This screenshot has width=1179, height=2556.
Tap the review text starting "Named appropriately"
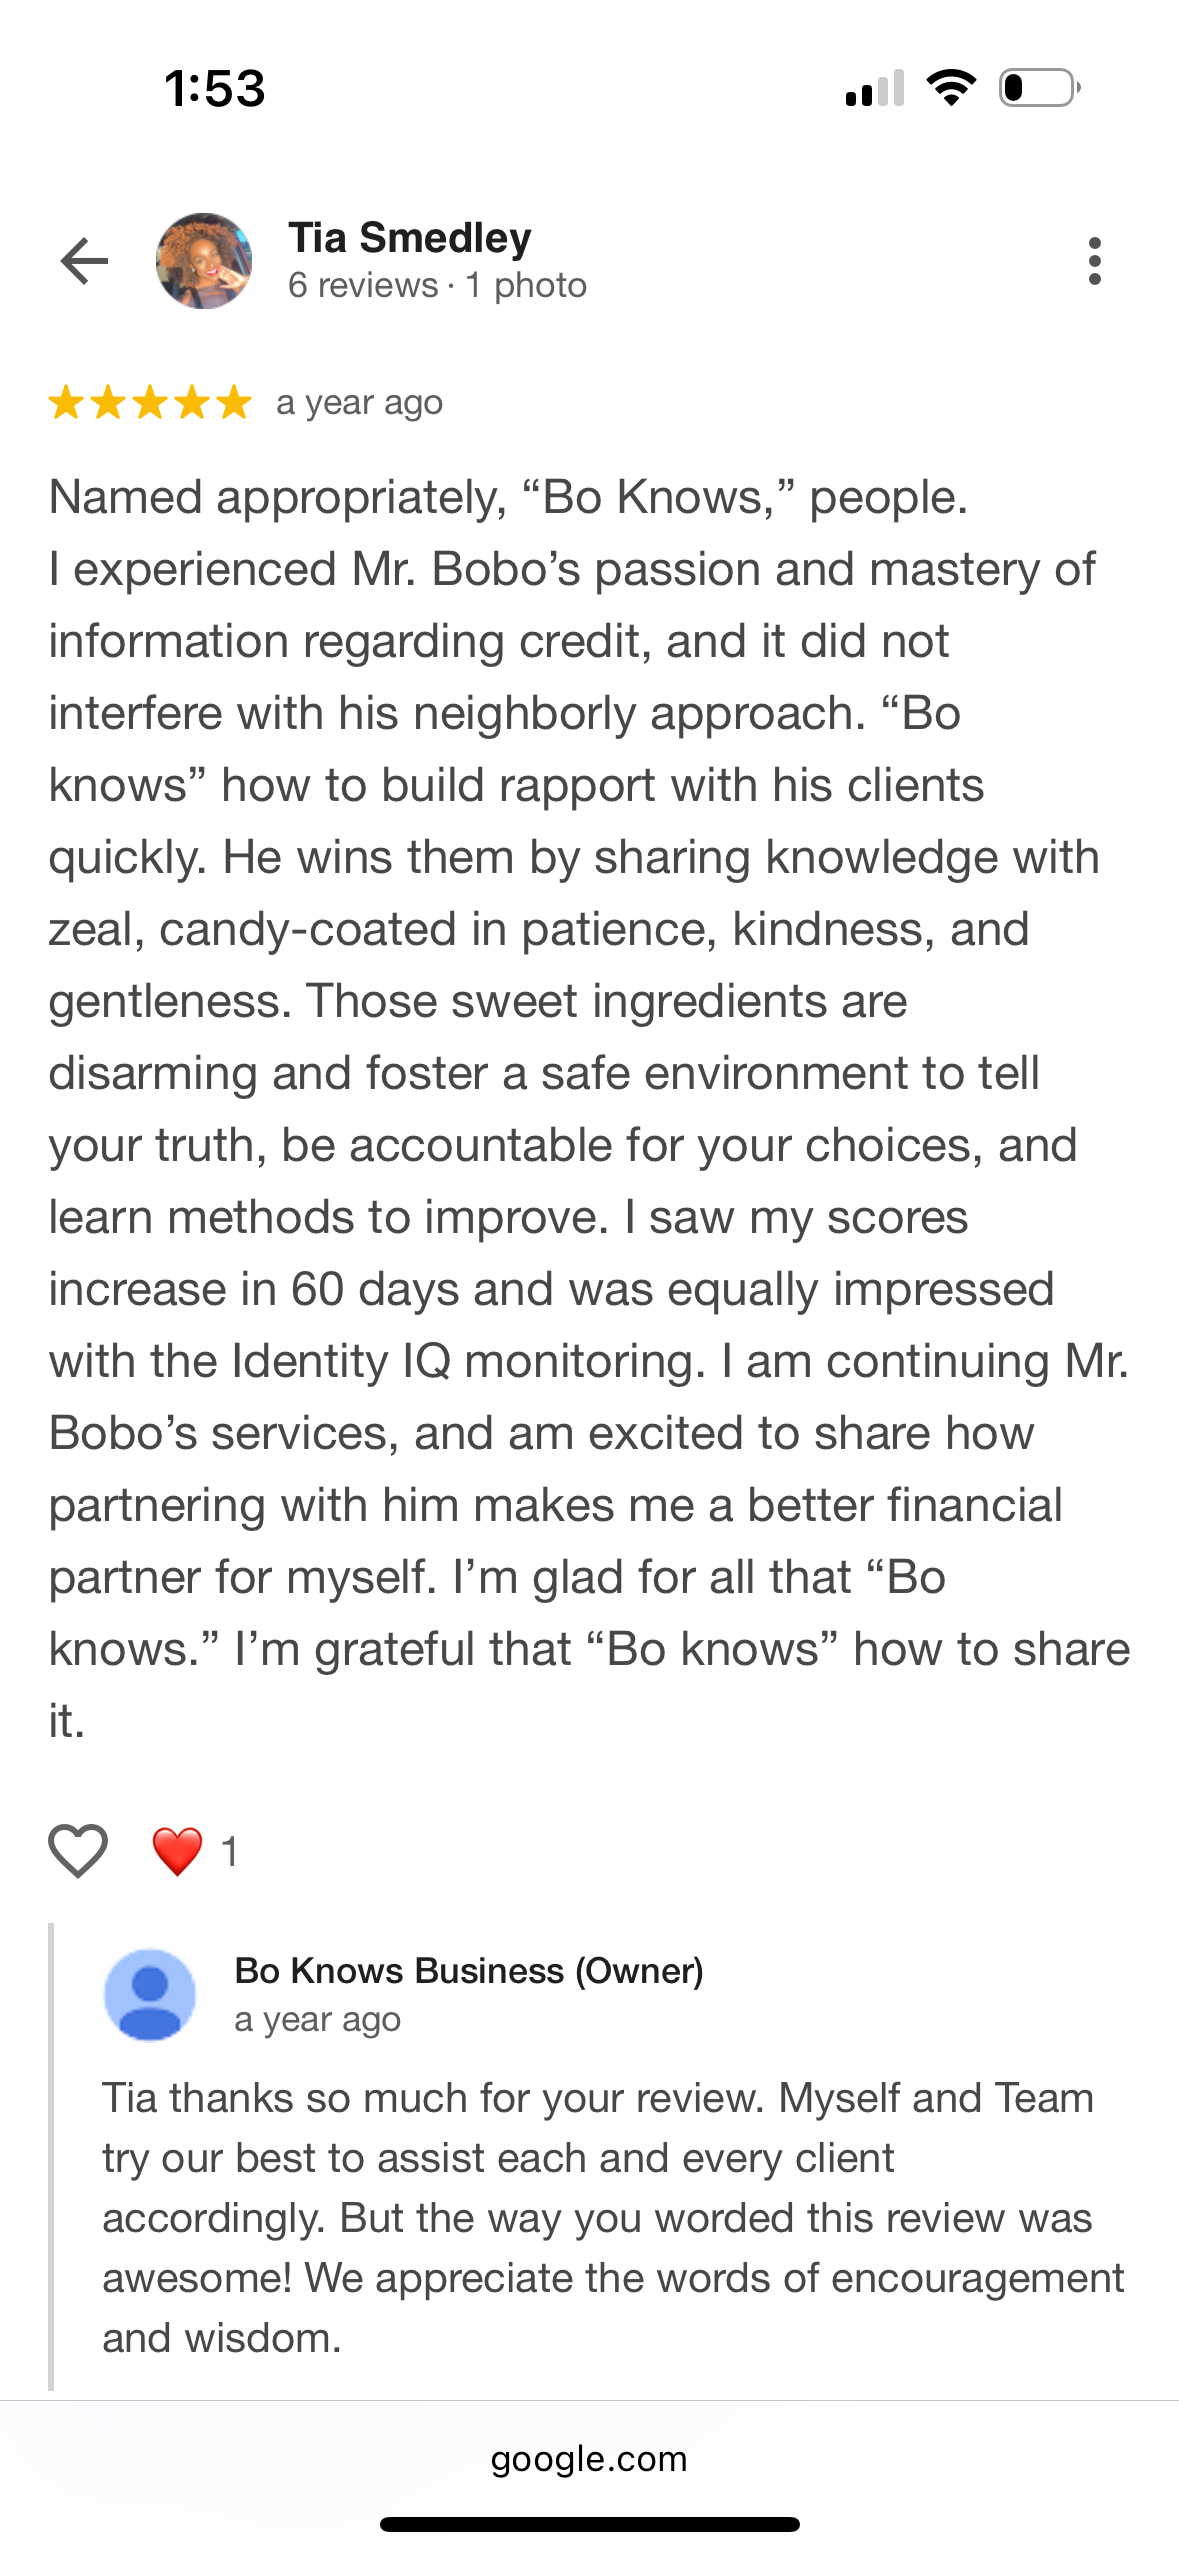(589, 1108)
